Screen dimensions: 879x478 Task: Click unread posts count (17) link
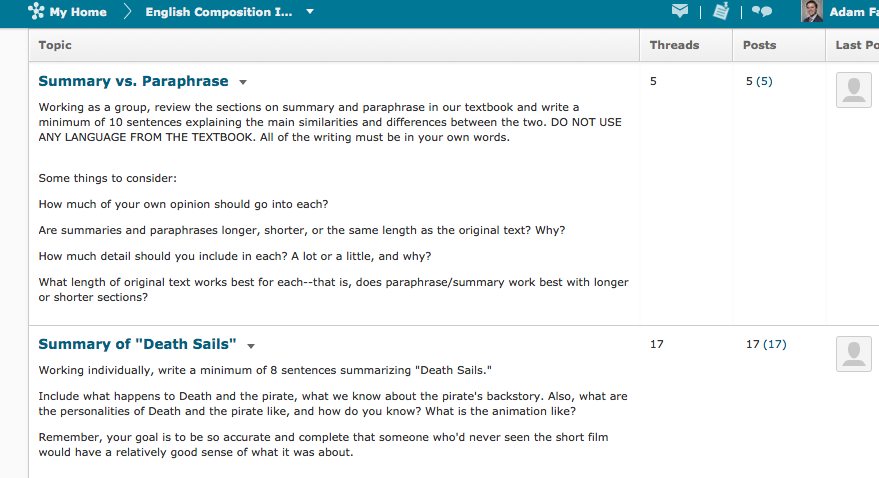[x=774, y=344]
